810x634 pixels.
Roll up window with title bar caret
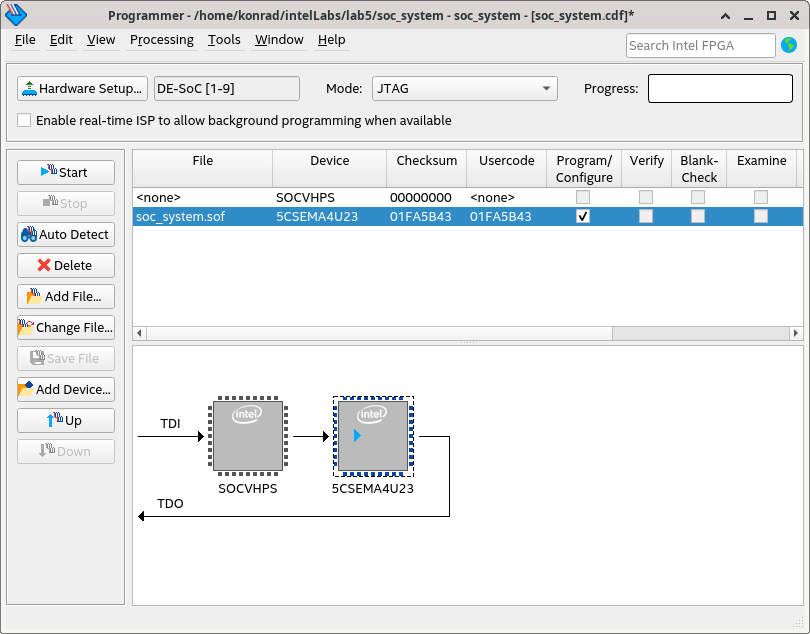pyautogui.click(x=725, y=16)
